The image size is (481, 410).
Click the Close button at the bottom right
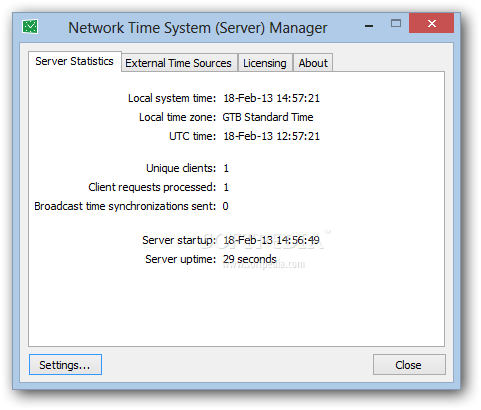coord(409,365)
